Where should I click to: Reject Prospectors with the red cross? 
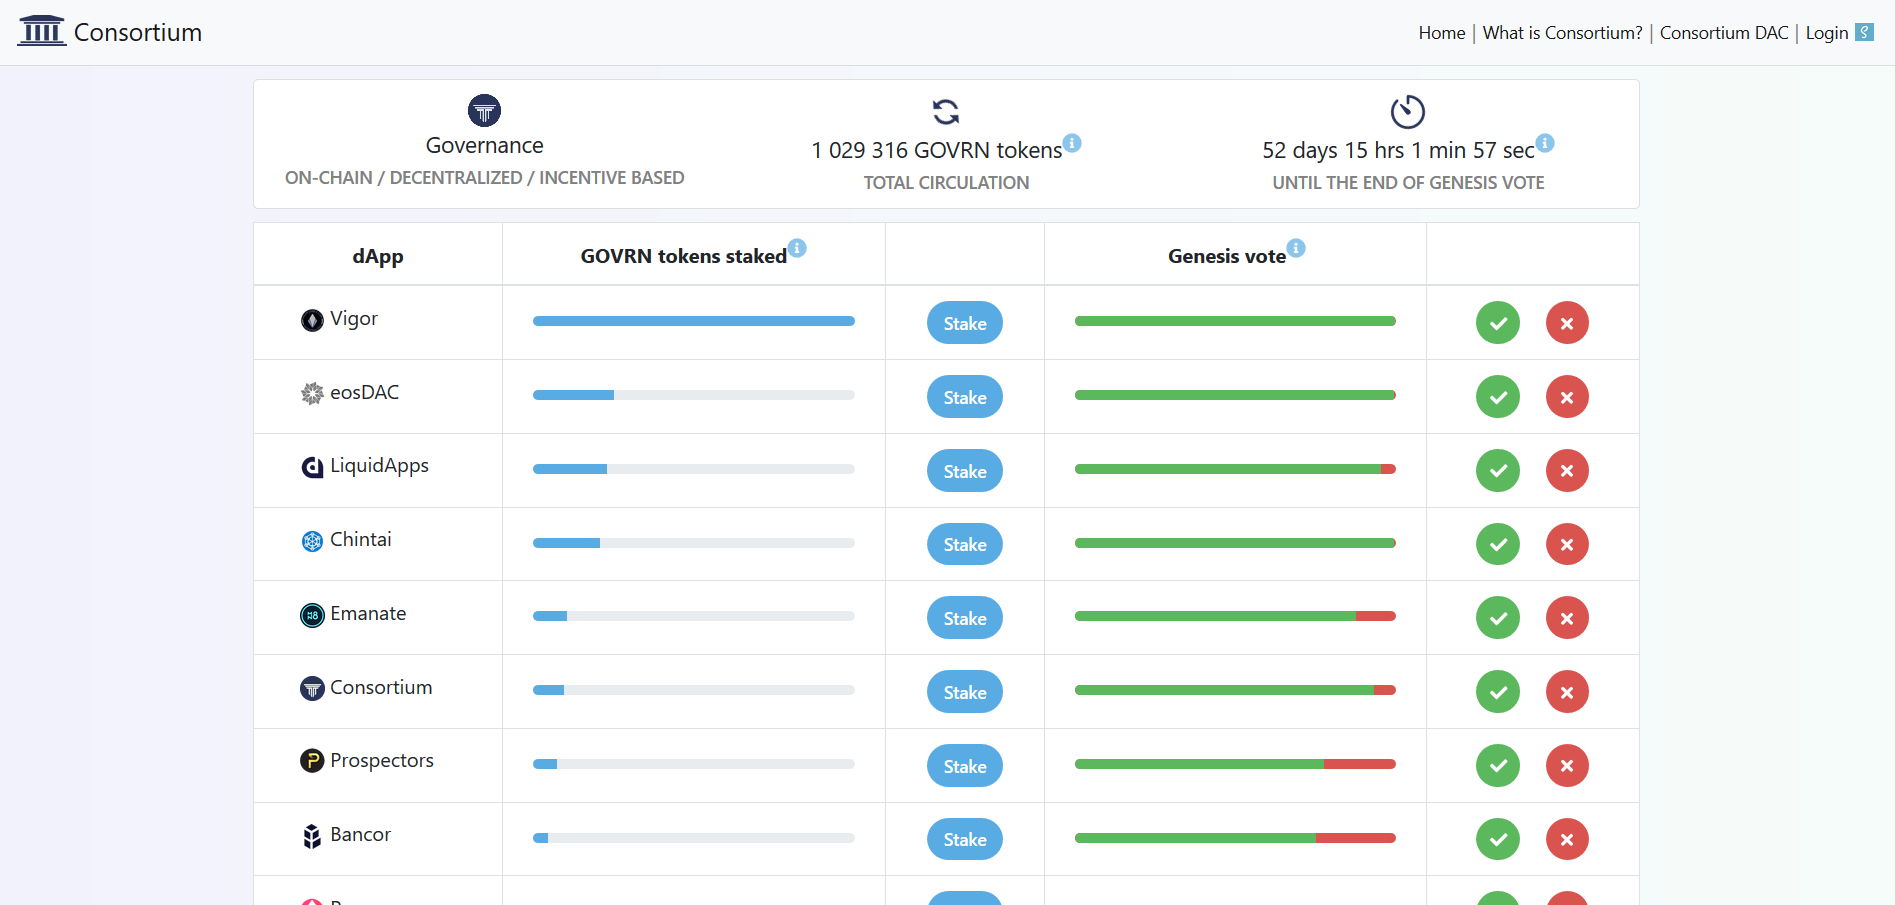point(1567,765)
